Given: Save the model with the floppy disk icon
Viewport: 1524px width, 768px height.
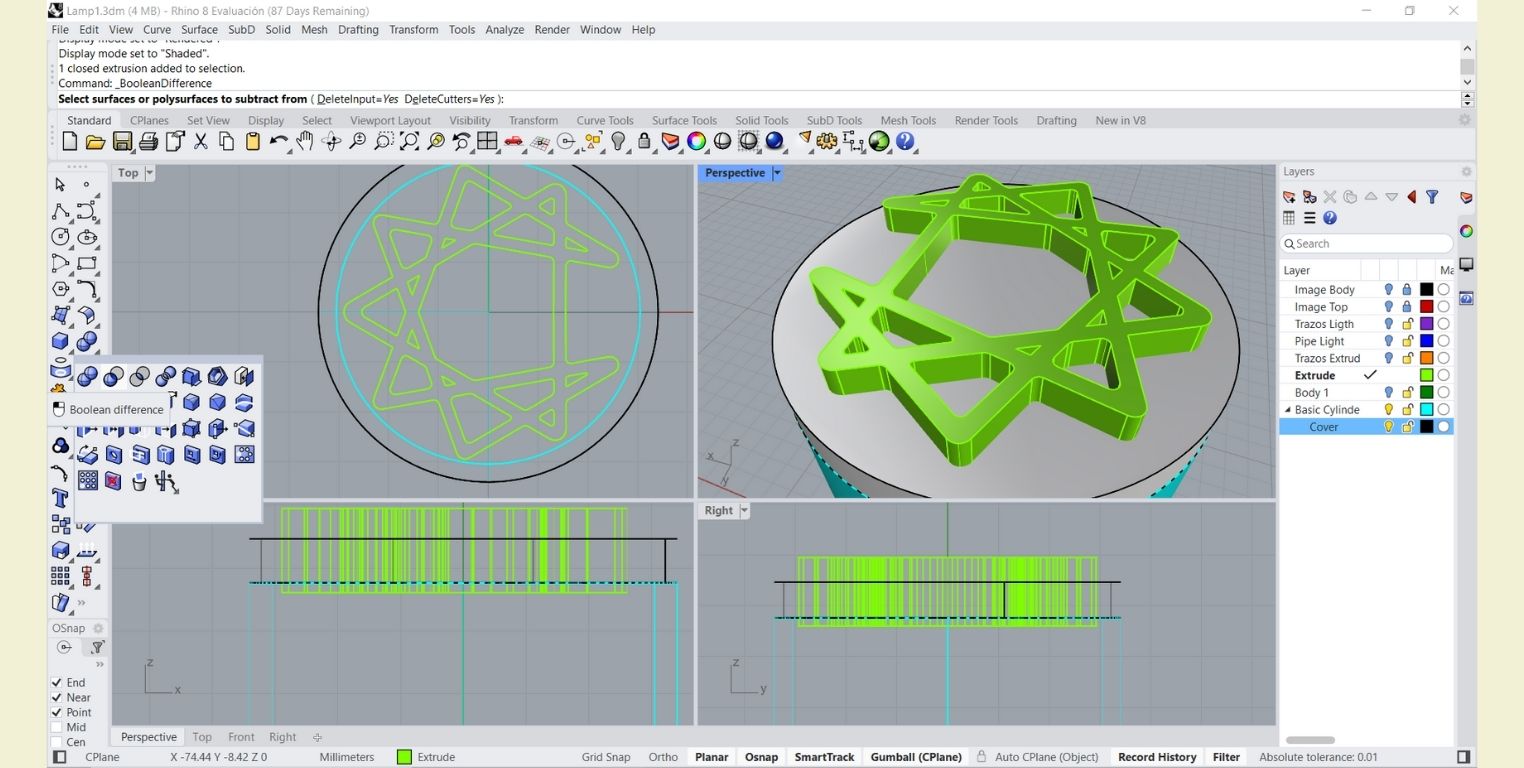Looking at the screenshot, I should coord(122,142).
